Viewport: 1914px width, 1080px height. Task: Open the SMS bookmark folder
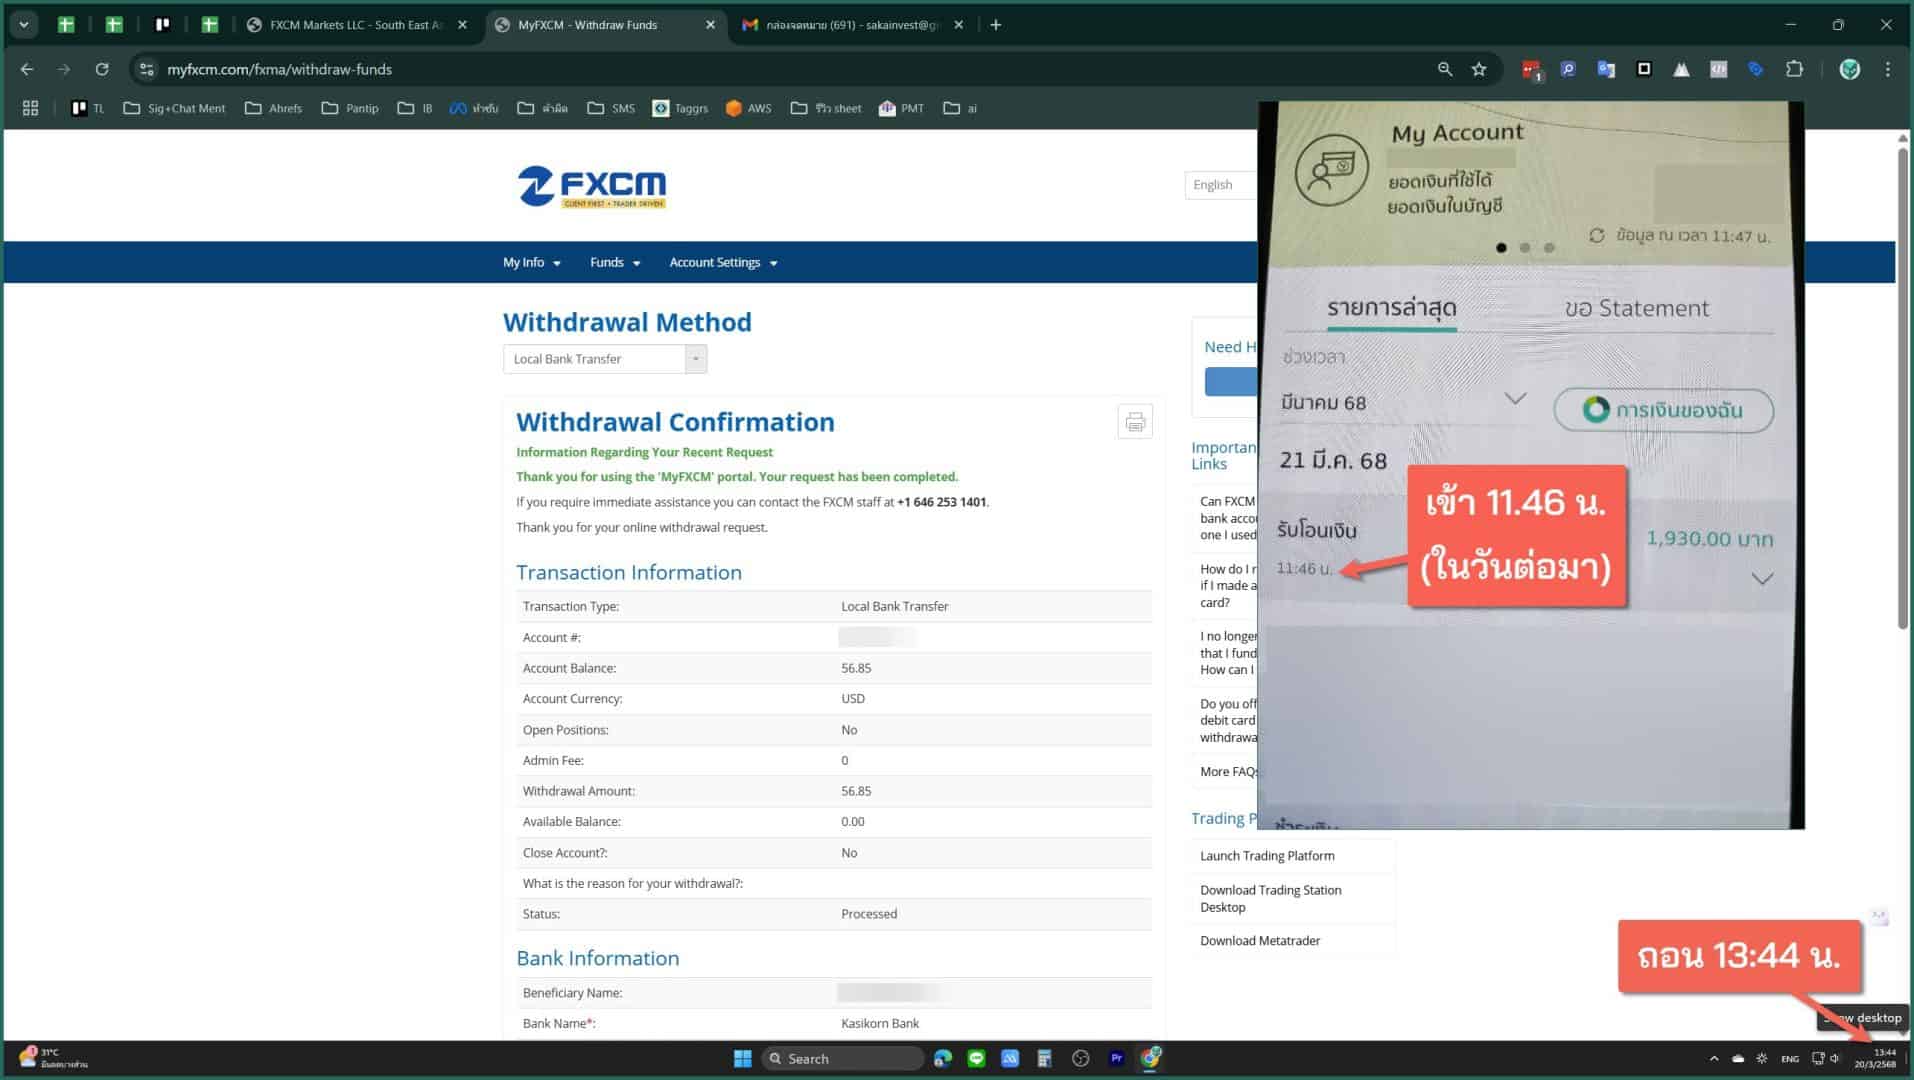[611, 108]
